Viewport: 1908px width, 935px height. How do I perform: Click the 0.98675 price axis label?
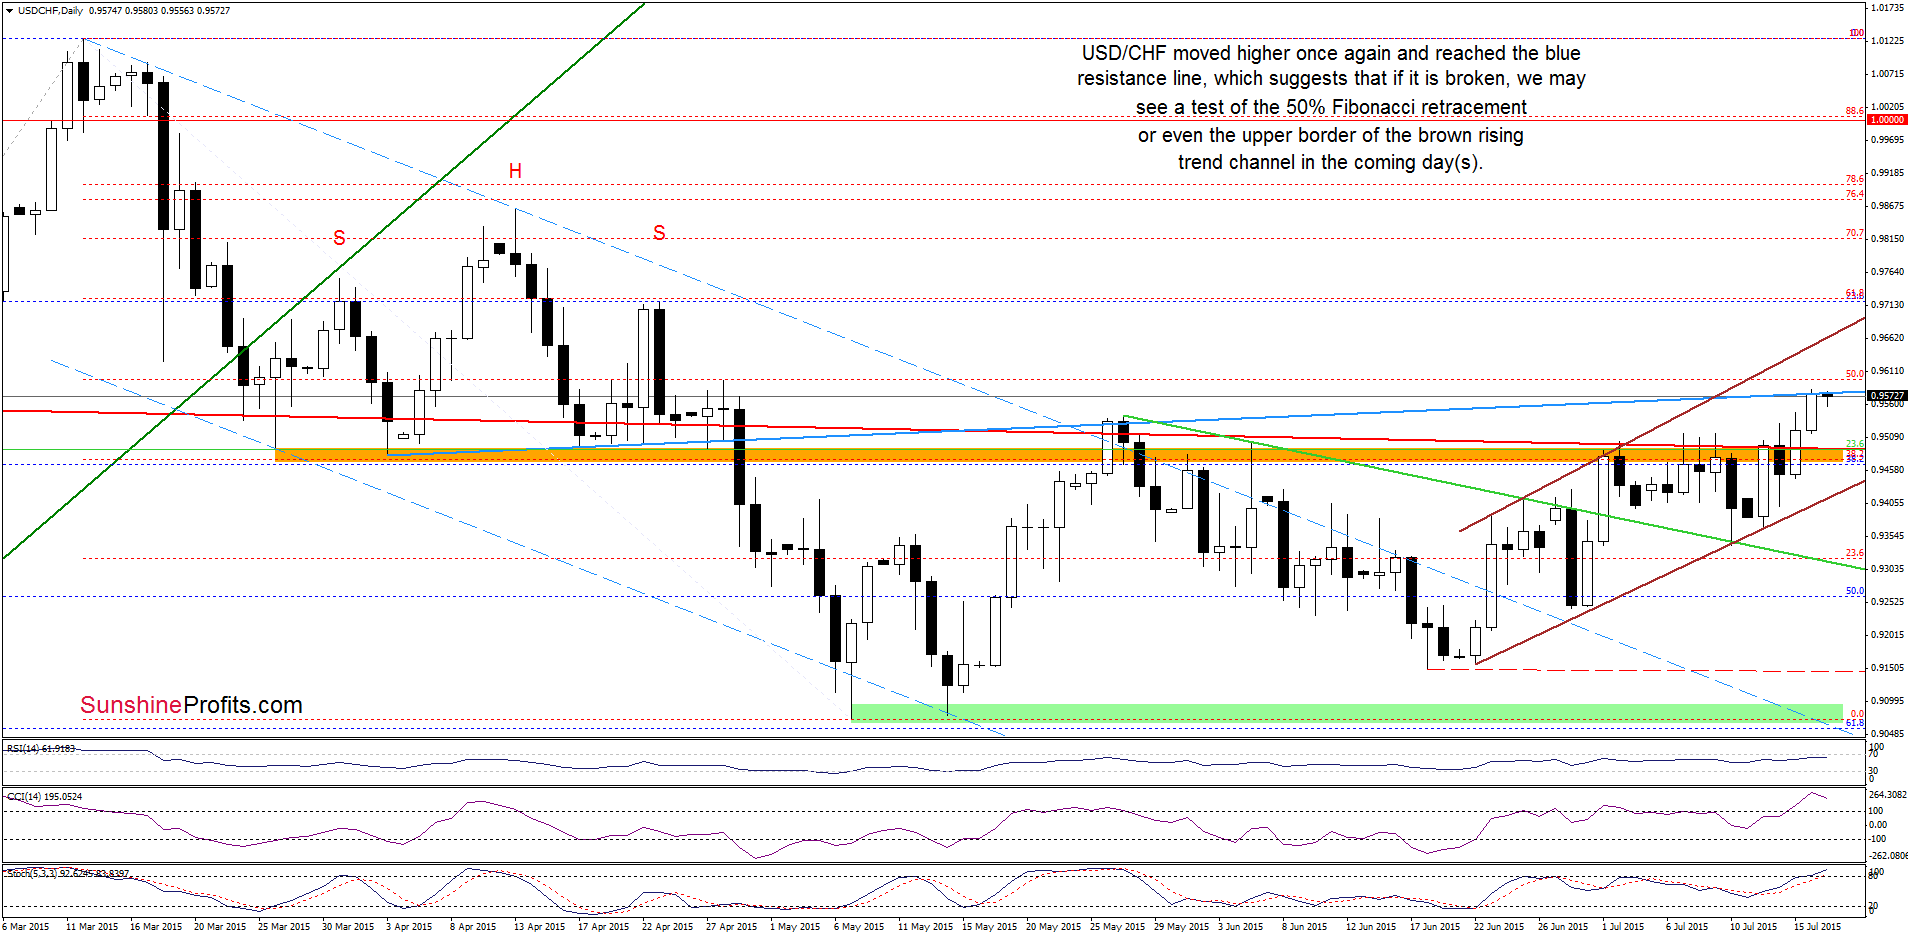tap(1888, 206)
